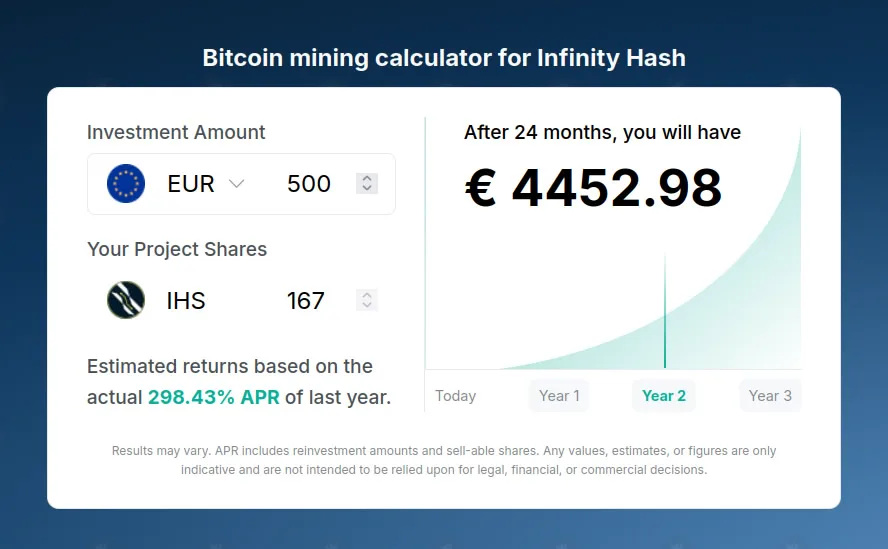Increase investment amount with up arrow
The image size is (888, 549).
(367, 178)
